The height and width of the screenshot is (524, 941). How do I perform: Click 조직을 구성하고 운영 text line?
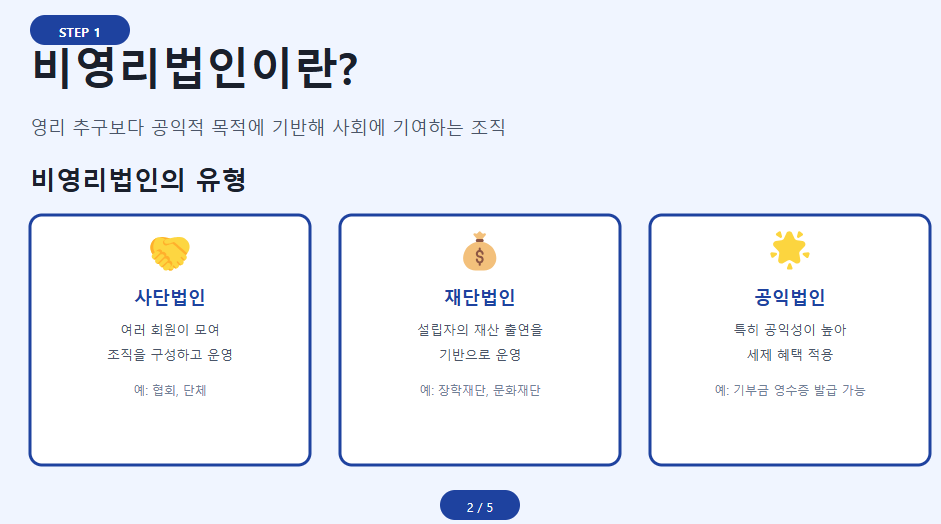tap(170, 355)
